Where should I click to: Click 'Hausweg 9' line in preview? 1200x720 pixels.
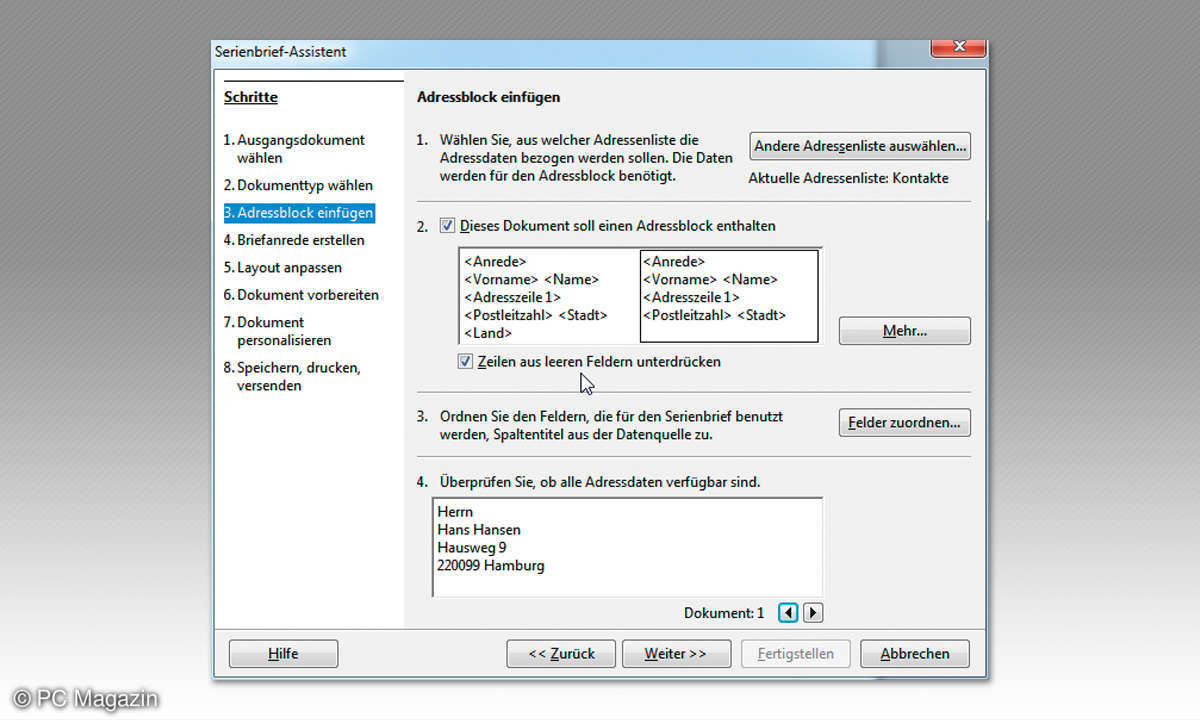[472, 548]
